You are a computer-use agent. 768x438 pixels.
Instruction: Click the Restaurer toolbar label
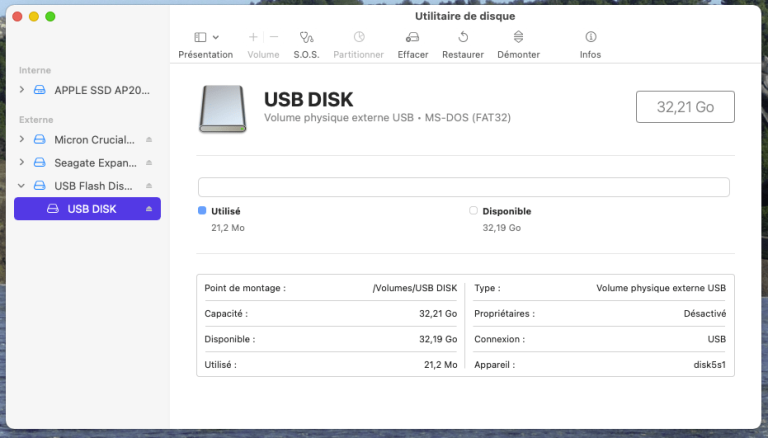463,54
